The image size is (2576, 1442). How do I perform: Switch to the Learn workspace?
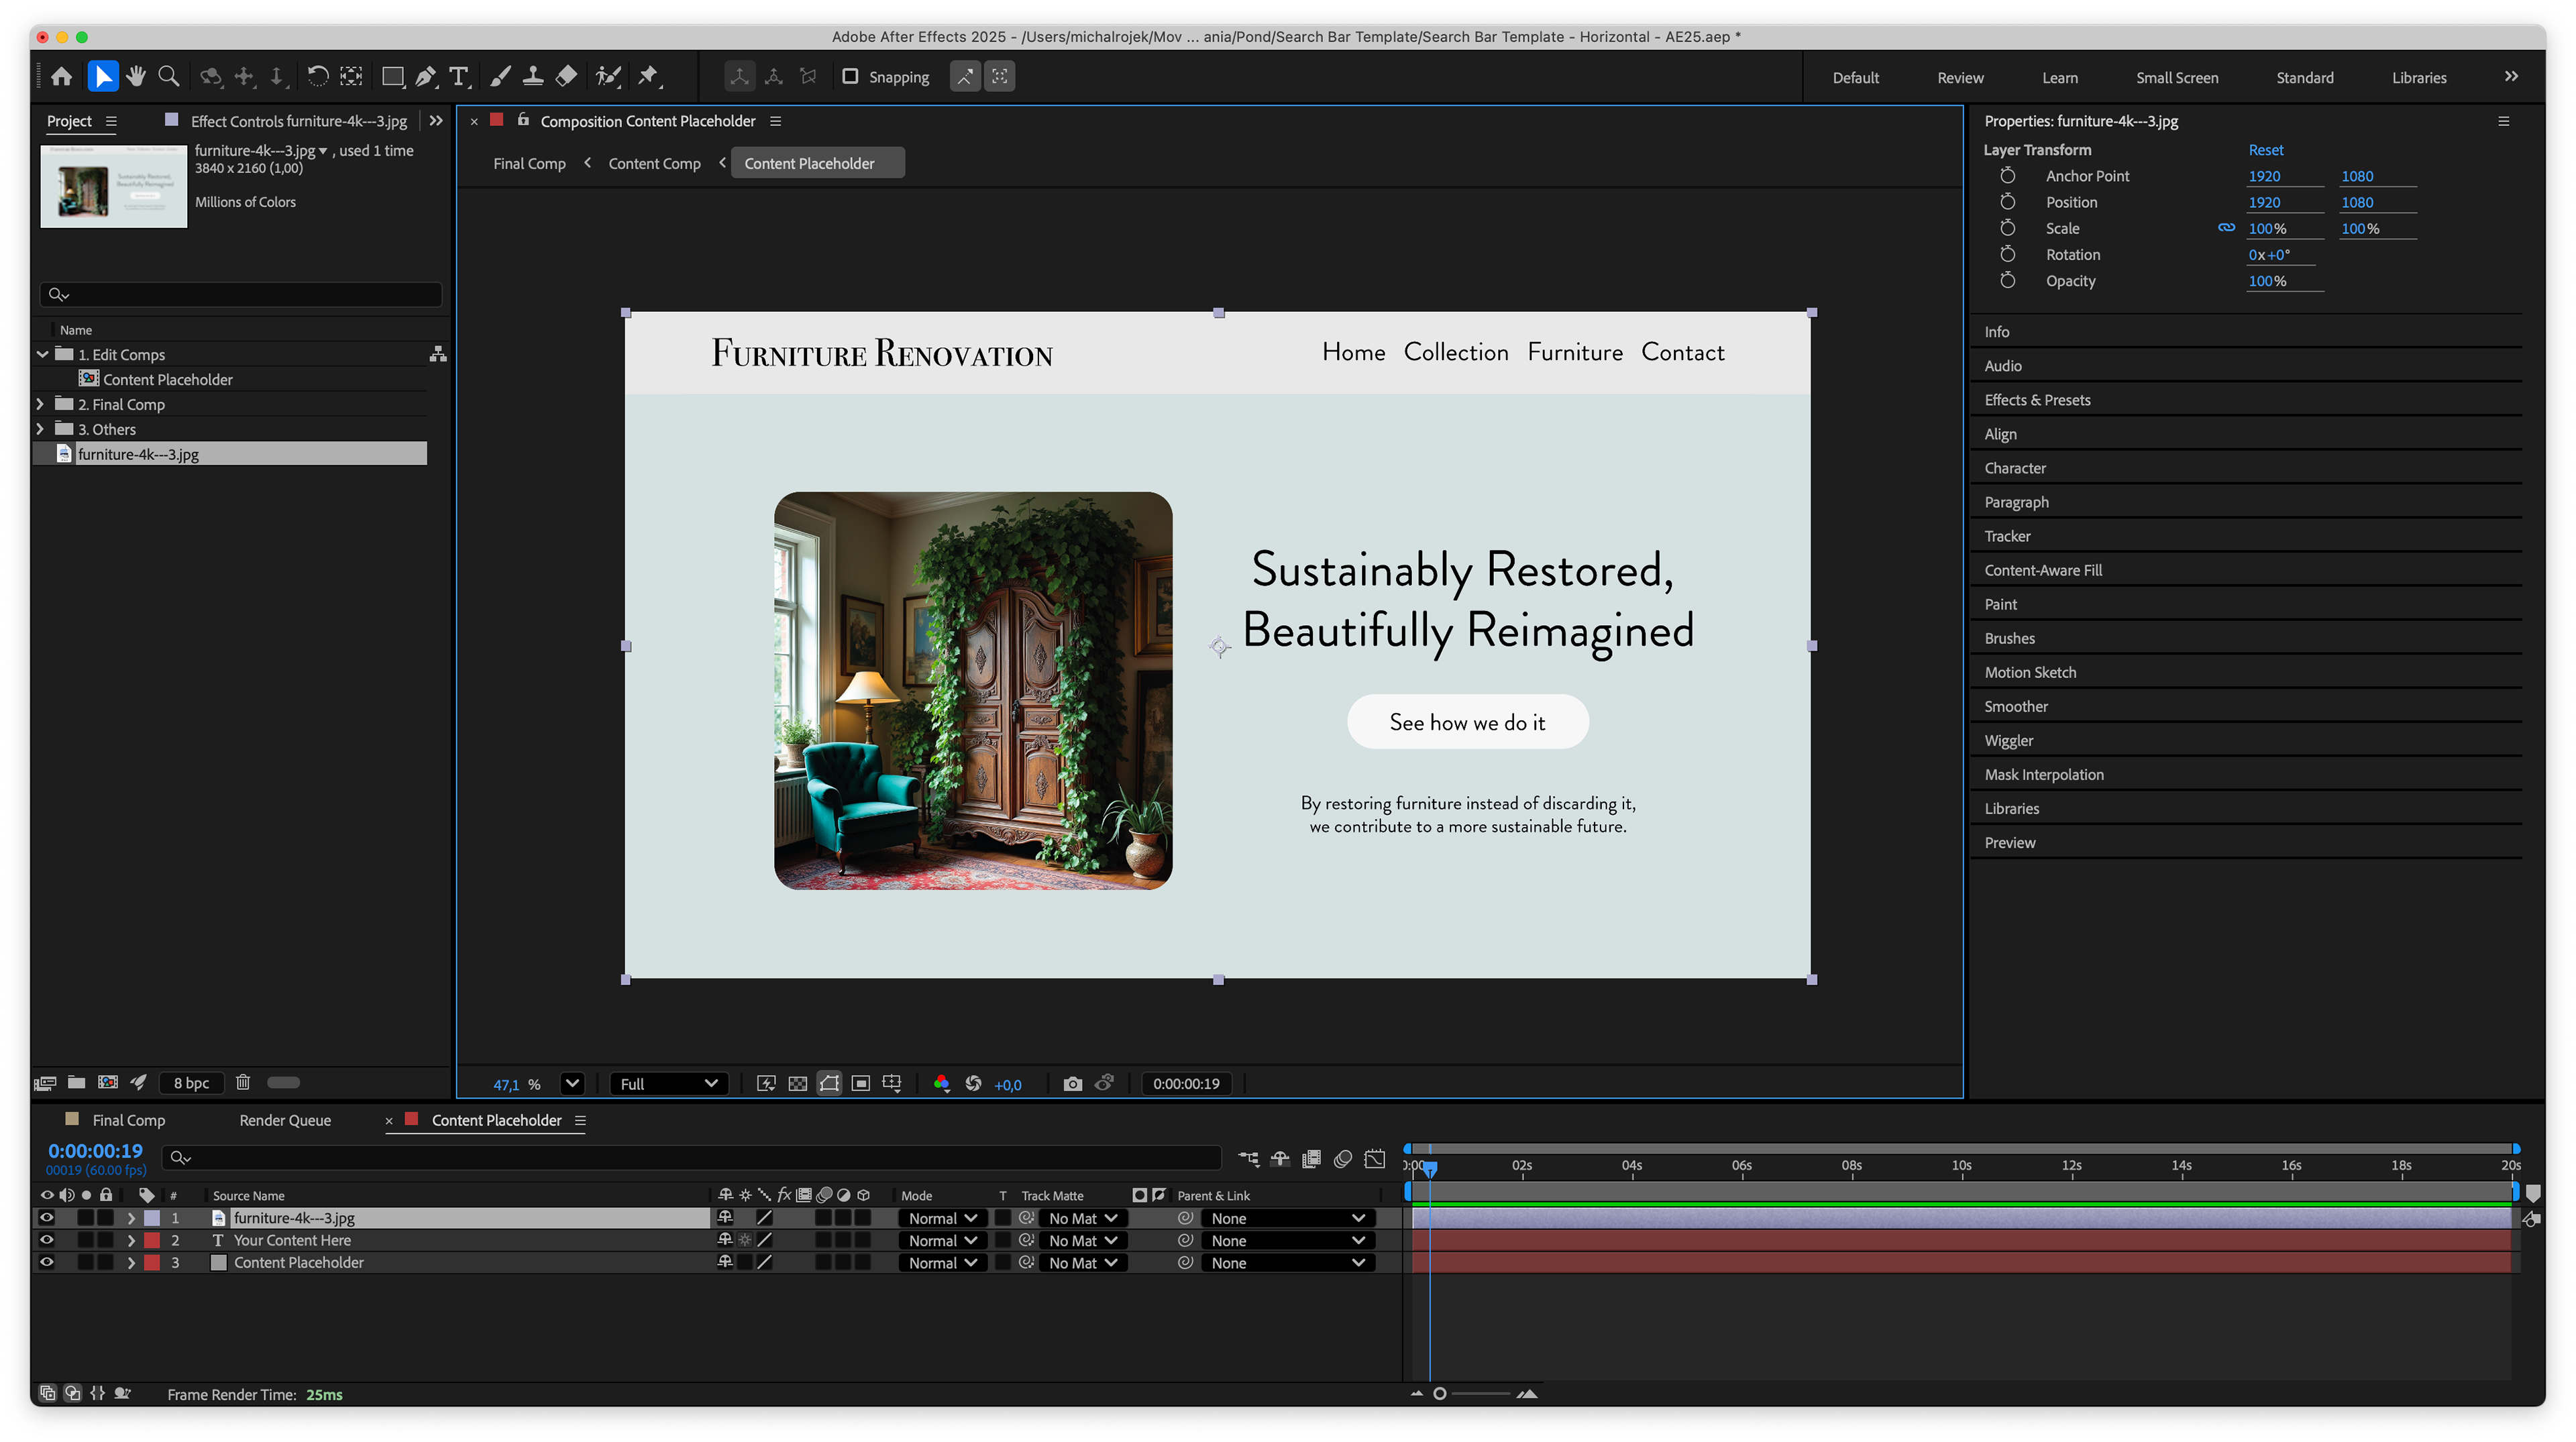(2059, 78)
